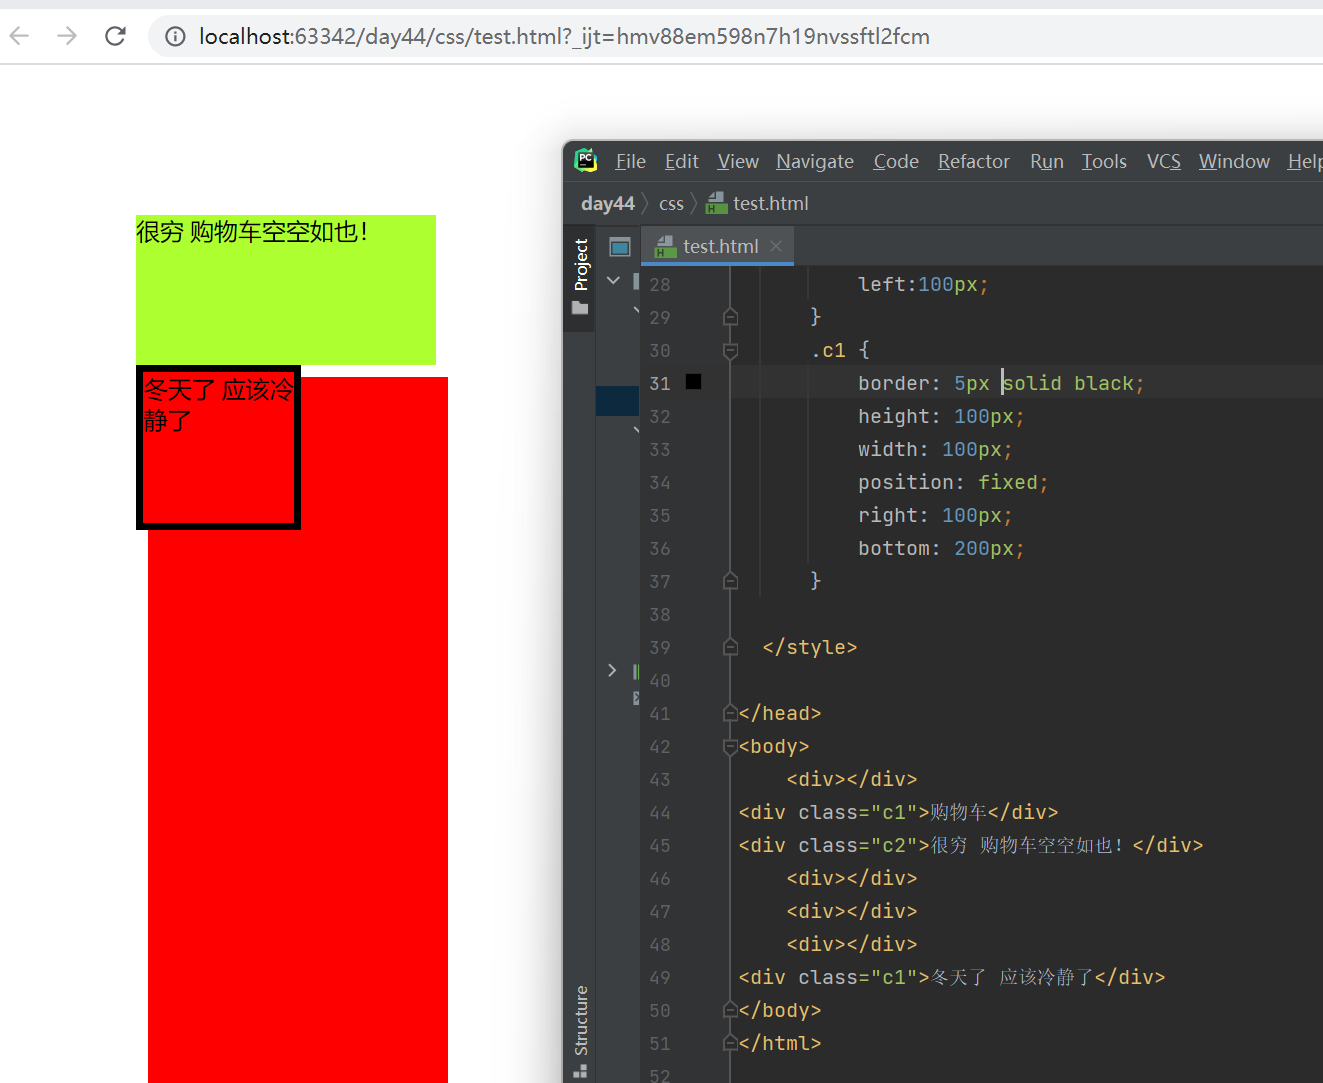This screenshot has width=1323, height=1083.
Task: Click the green 购物车空空如也 box on webpage
Action: click(286, 290)
